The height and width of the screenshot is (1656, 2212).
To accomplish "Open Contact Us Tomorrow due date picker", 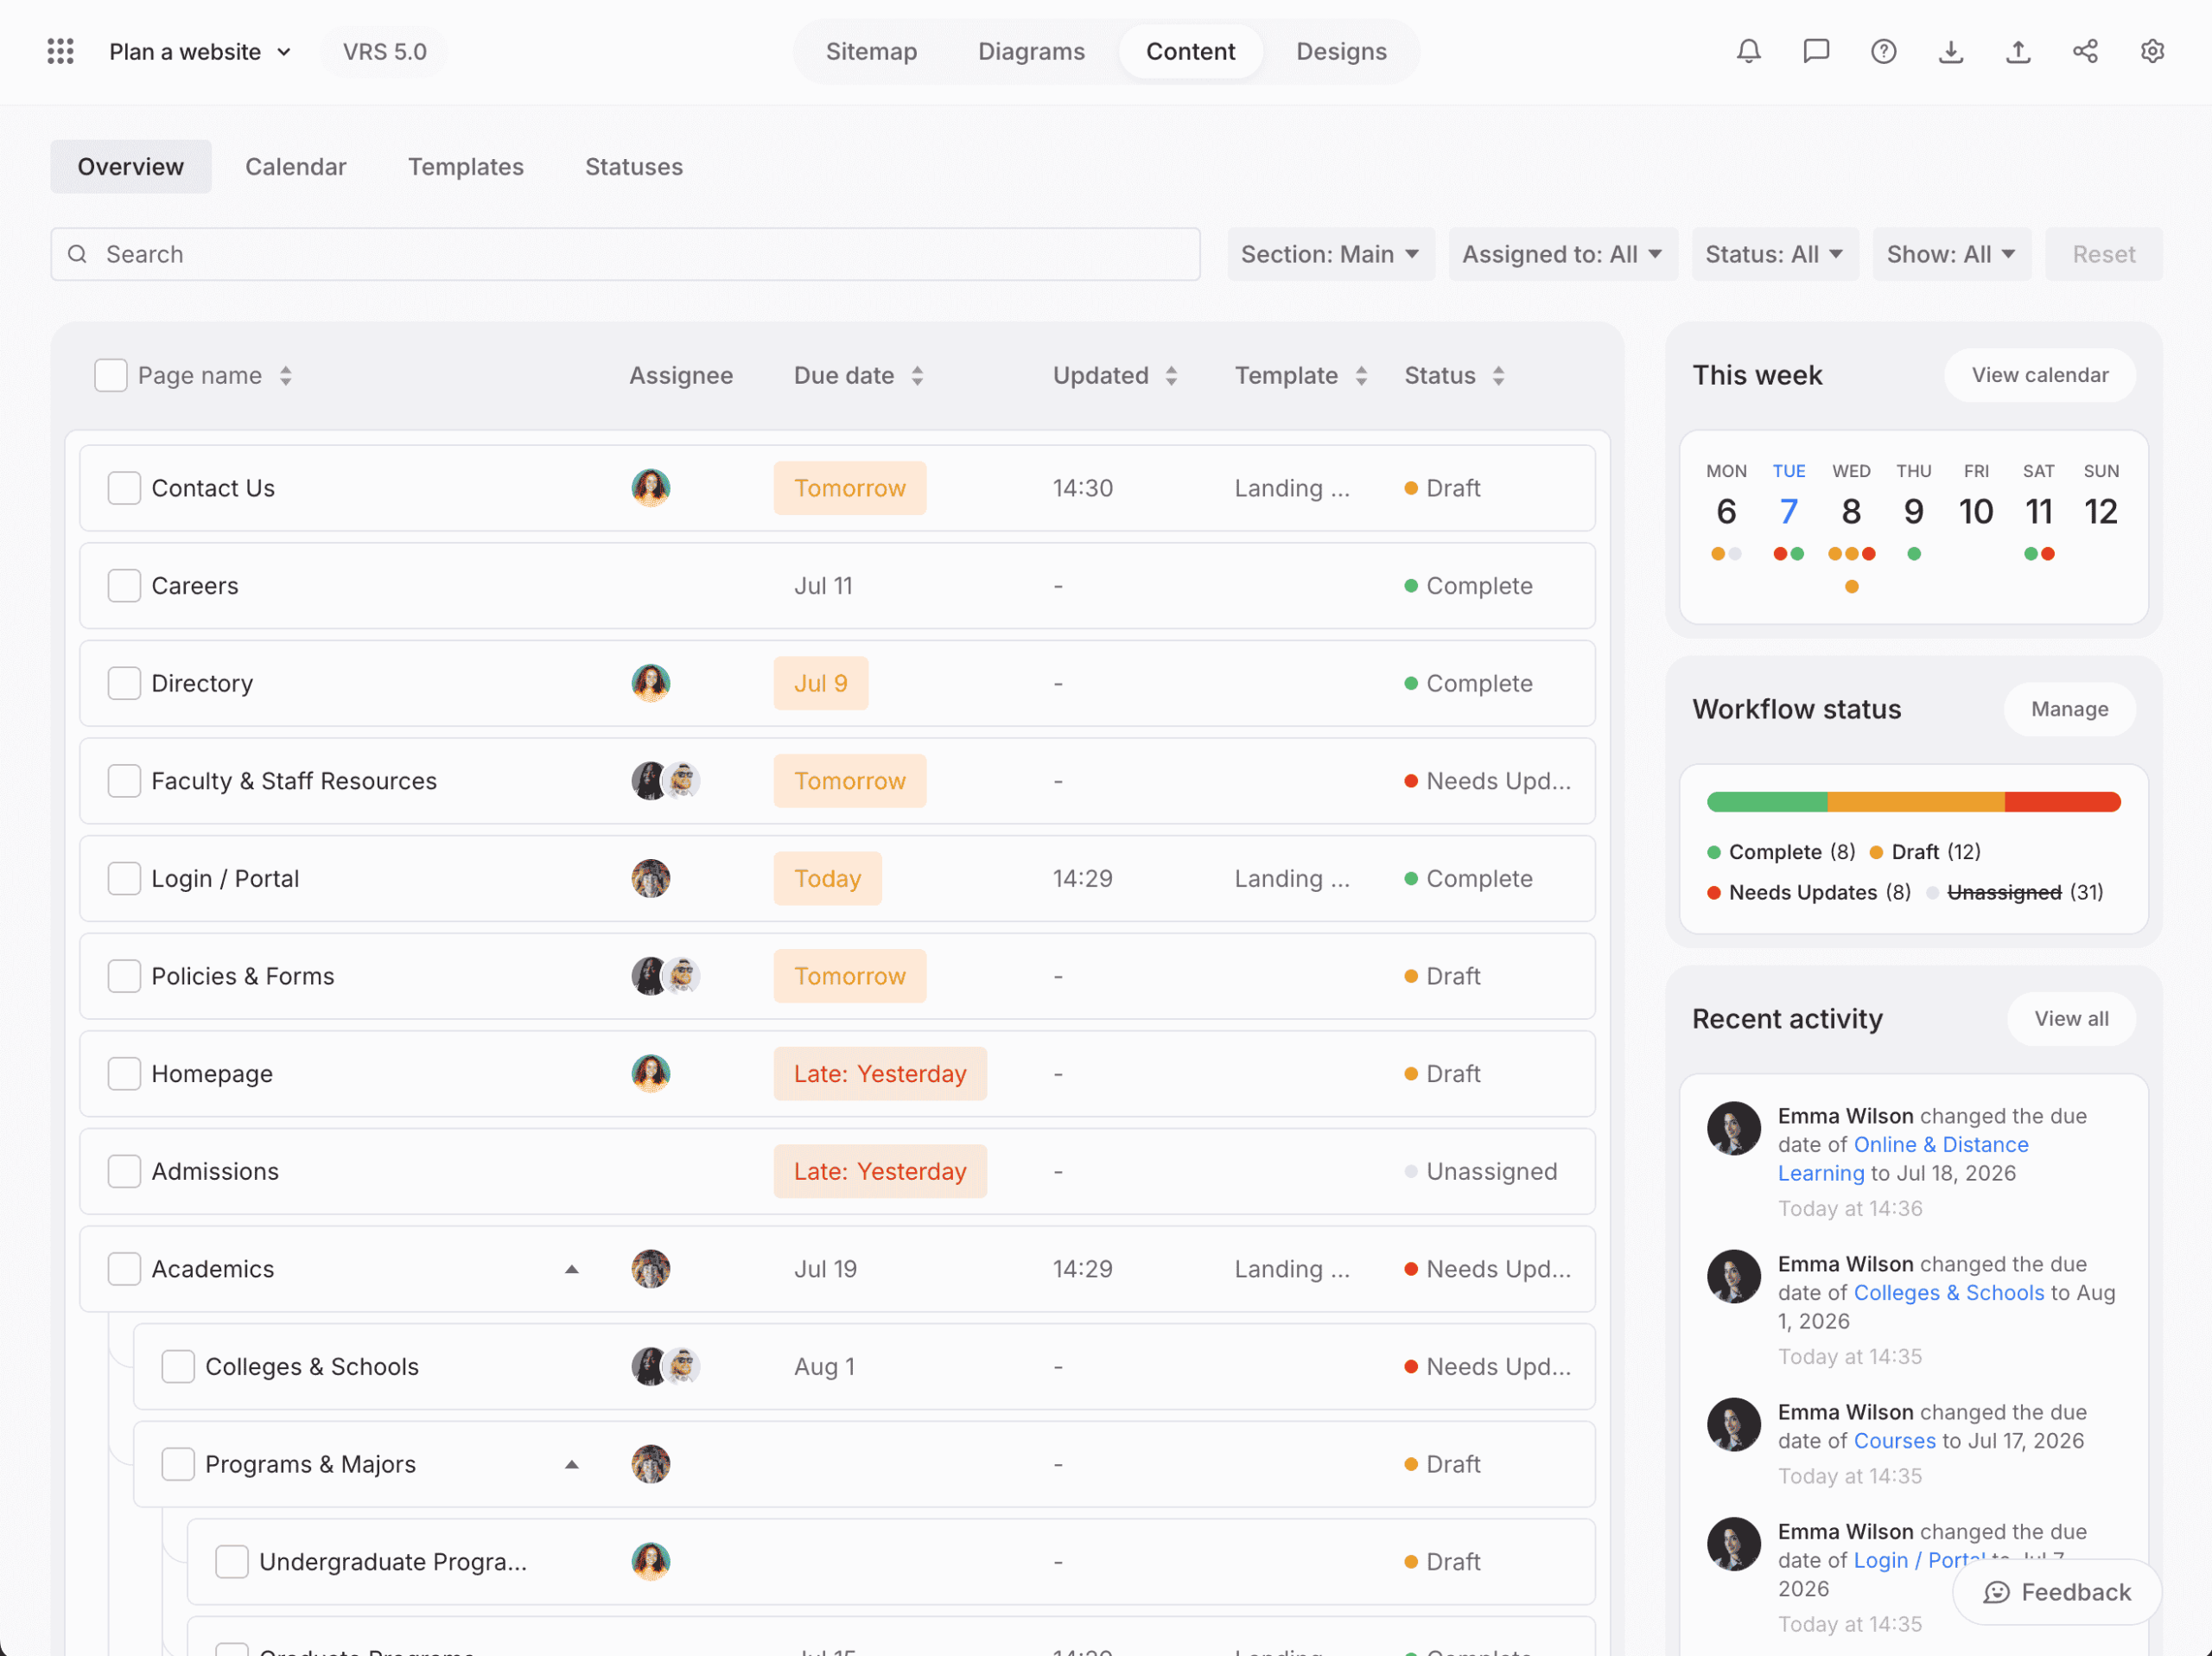I will click(849, 488).
